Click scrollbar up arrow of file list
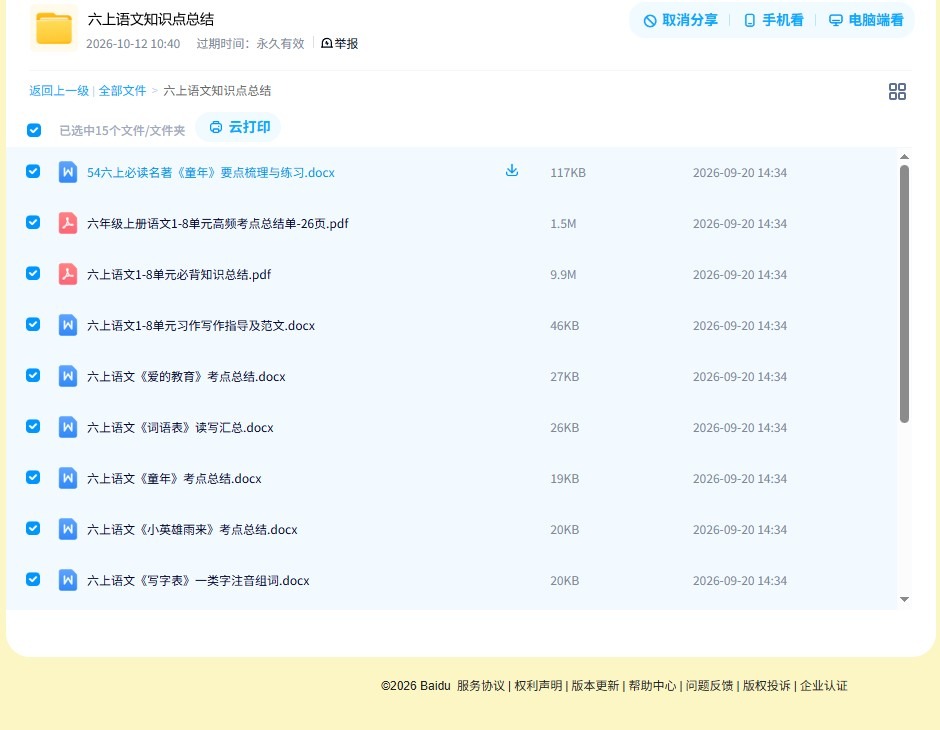The image size is (940, 730). click(x=904, y=156)
